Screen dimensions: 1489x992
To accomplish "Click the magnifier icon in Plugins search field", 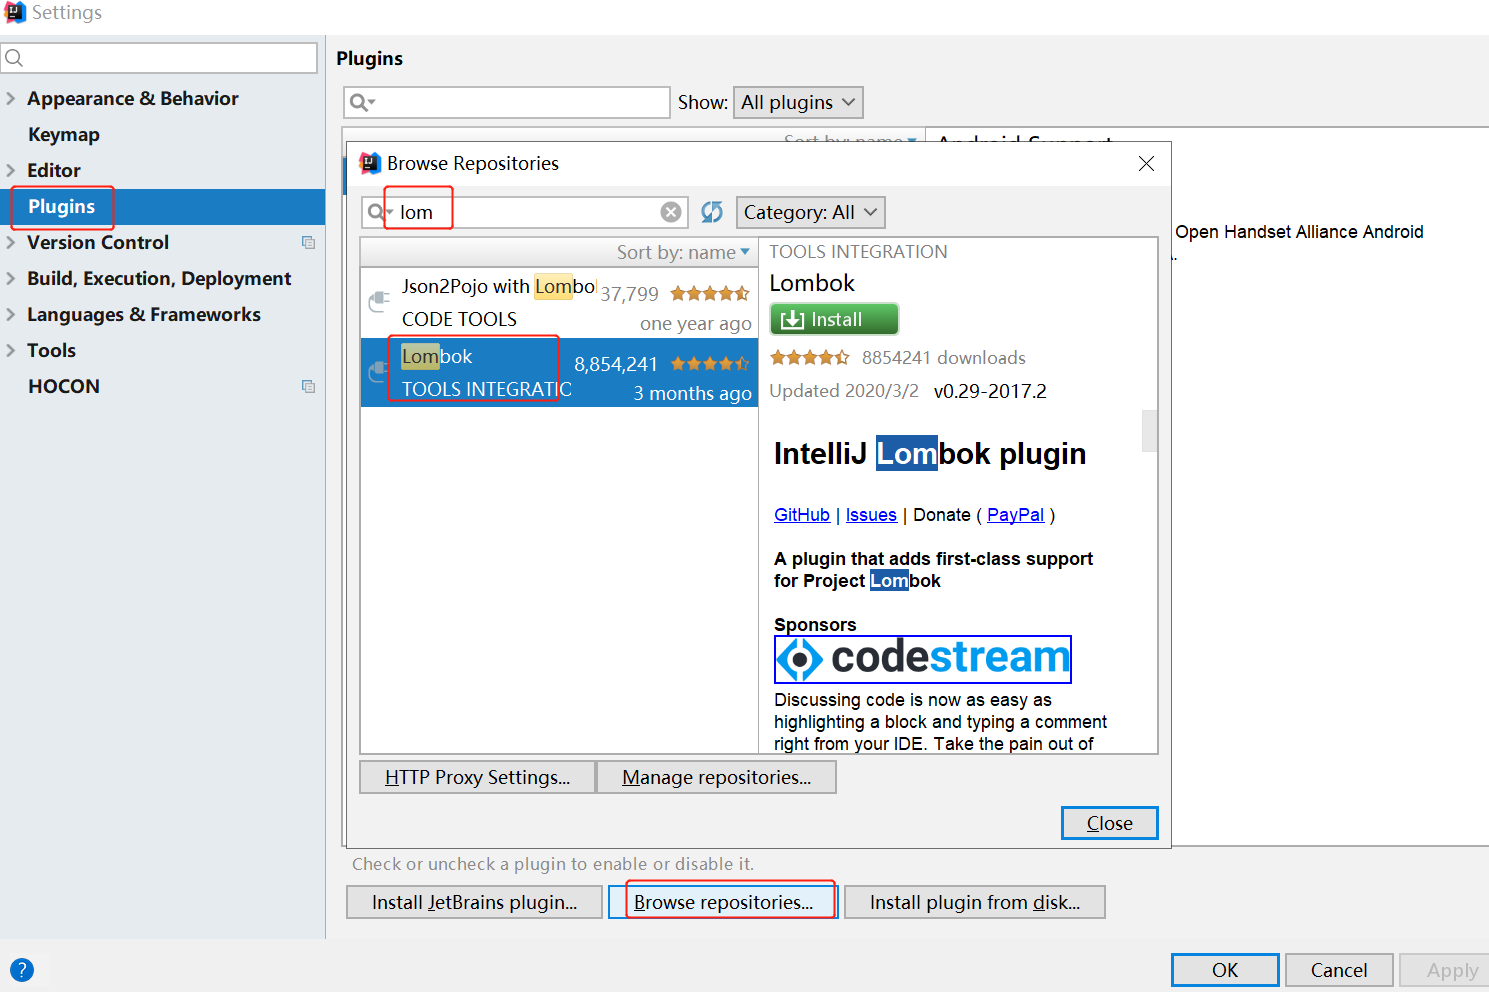I will (x=361, y=102).
